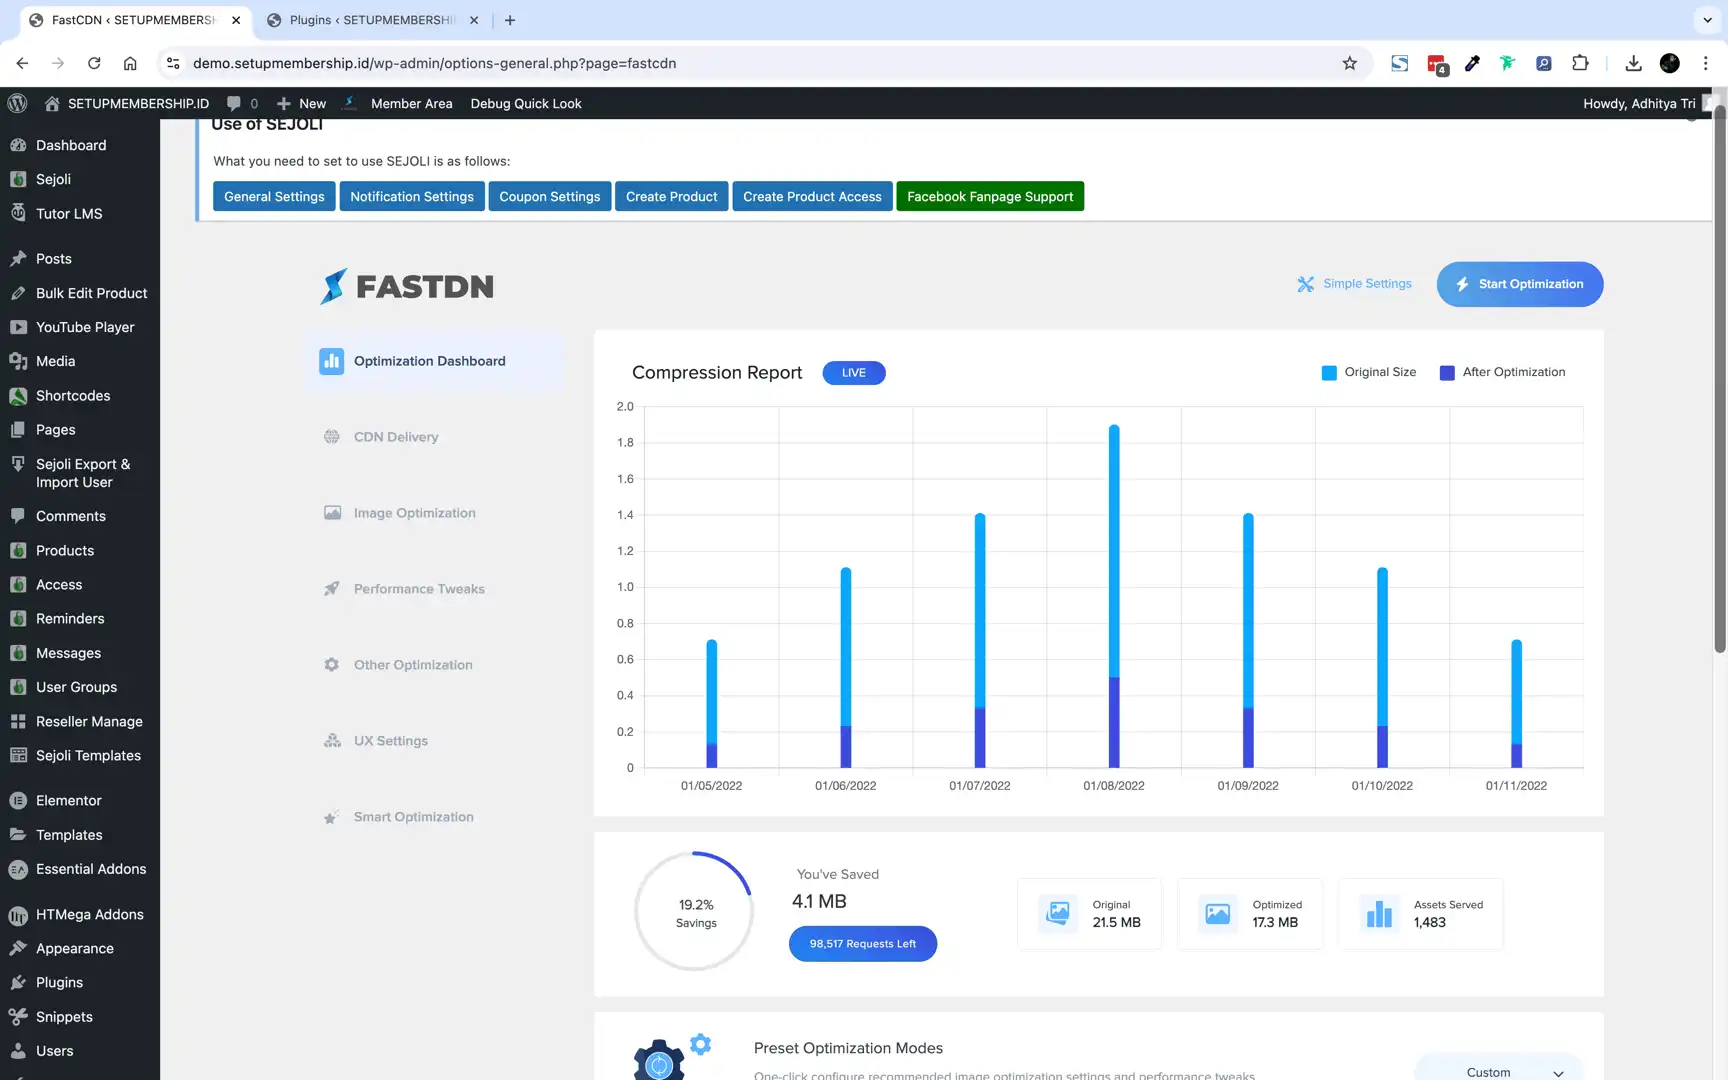Click the Start Optimization button
The width and height of the screenshot is (1728, 1080).
click(x=1520, y=284)
